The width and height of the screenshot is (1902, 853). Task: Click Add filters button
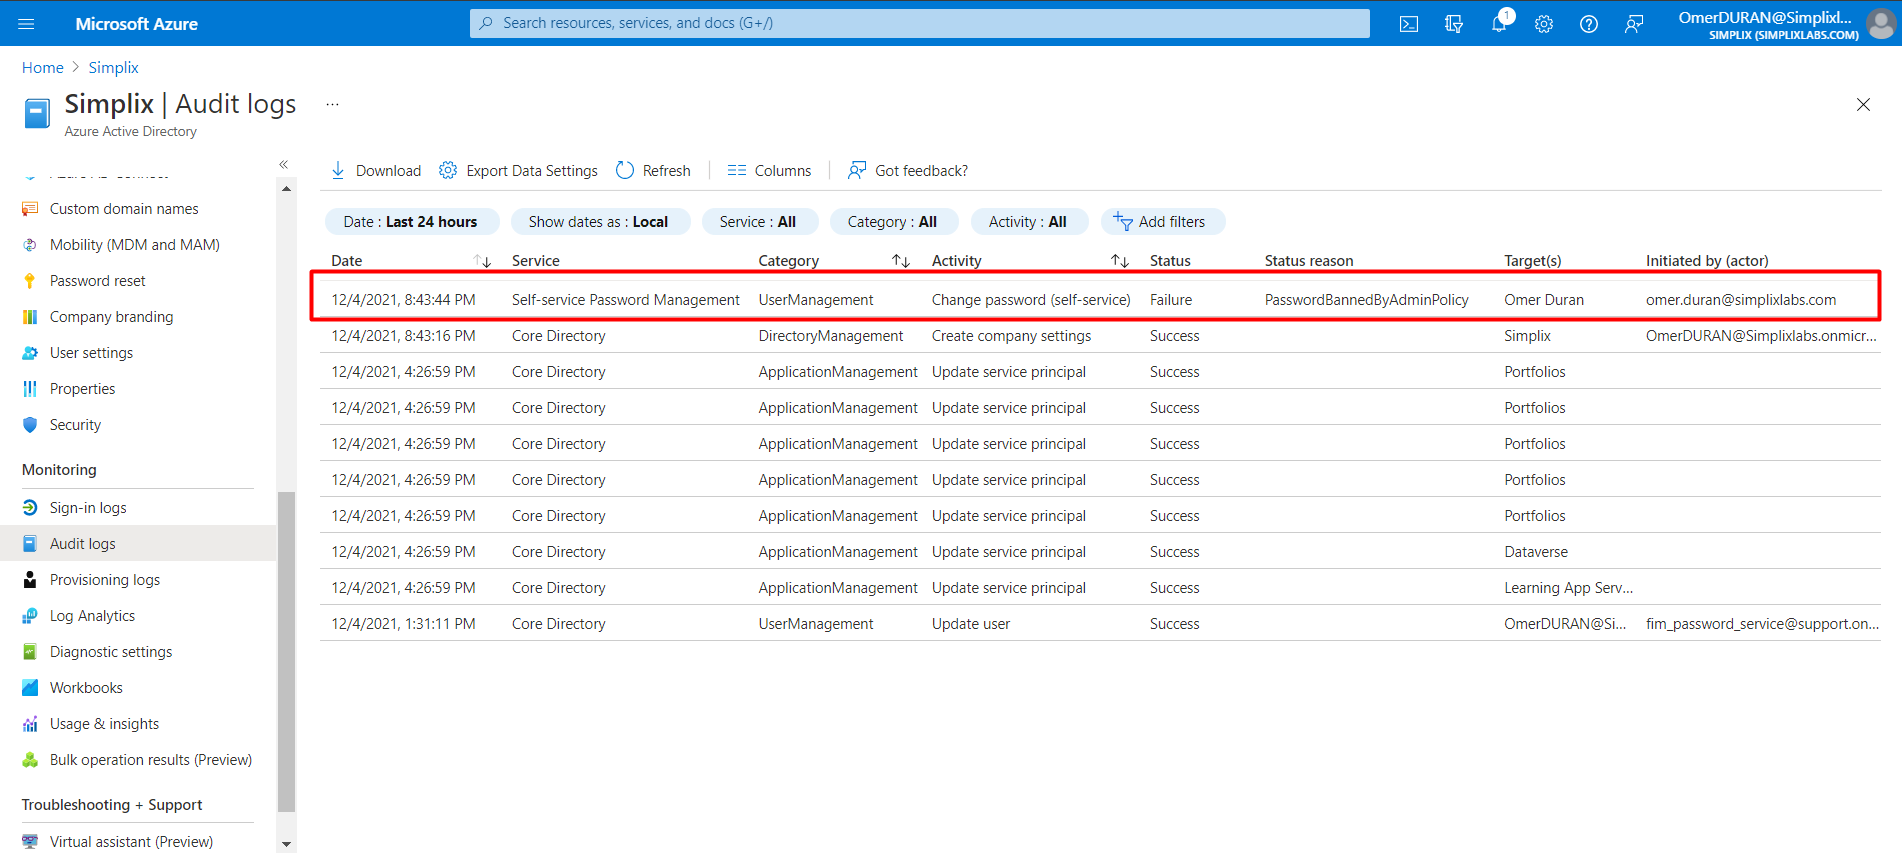(1163, 222)
